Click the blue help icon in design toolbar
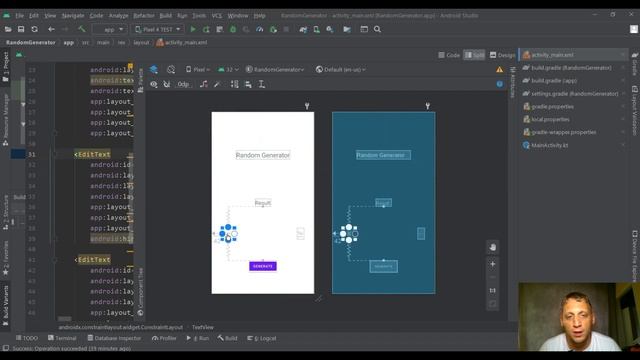 [x=500, y=84]
